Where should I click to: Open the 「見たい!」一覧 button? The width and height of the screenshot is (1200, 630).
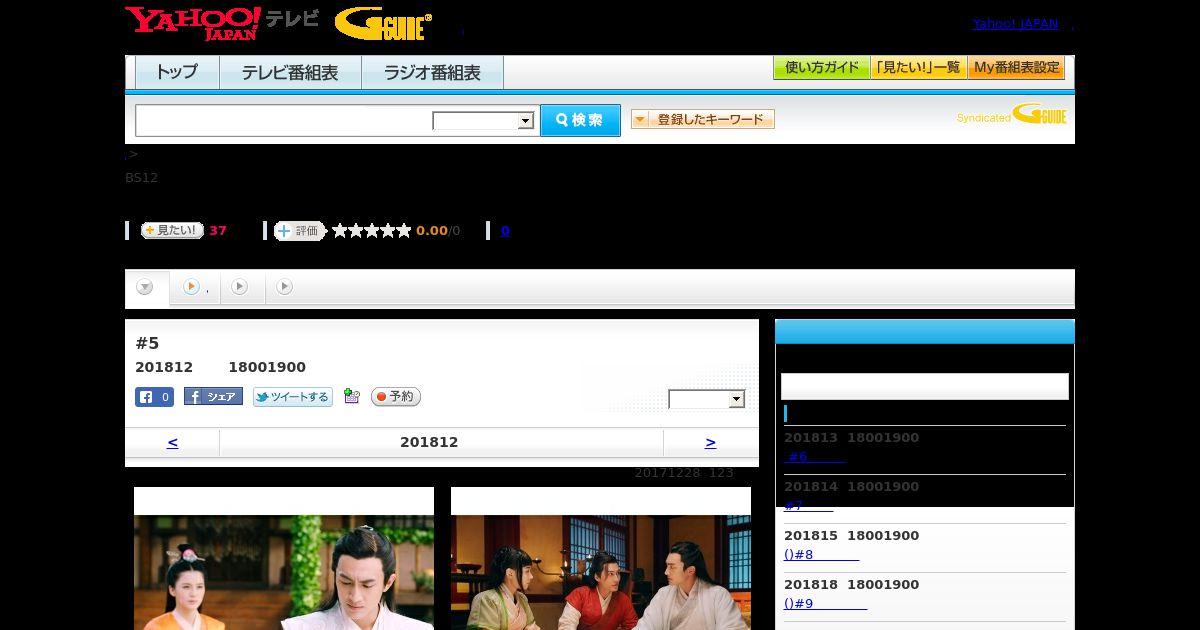[918, 68]
